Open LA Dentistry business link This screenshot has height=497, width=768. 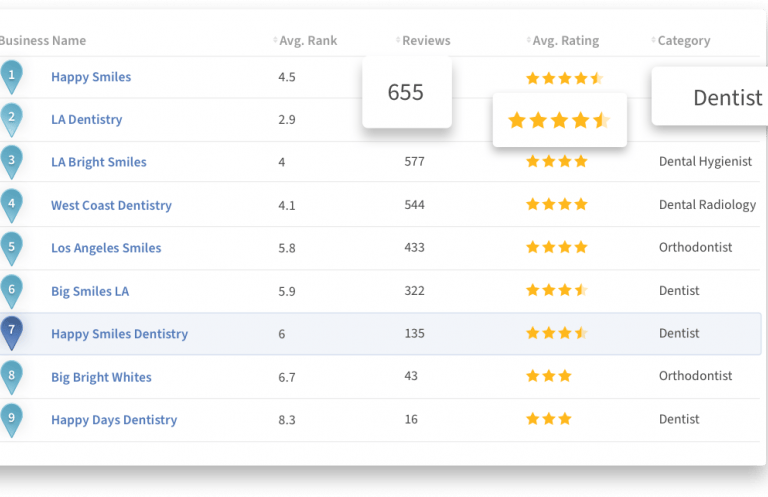point(87,120)
